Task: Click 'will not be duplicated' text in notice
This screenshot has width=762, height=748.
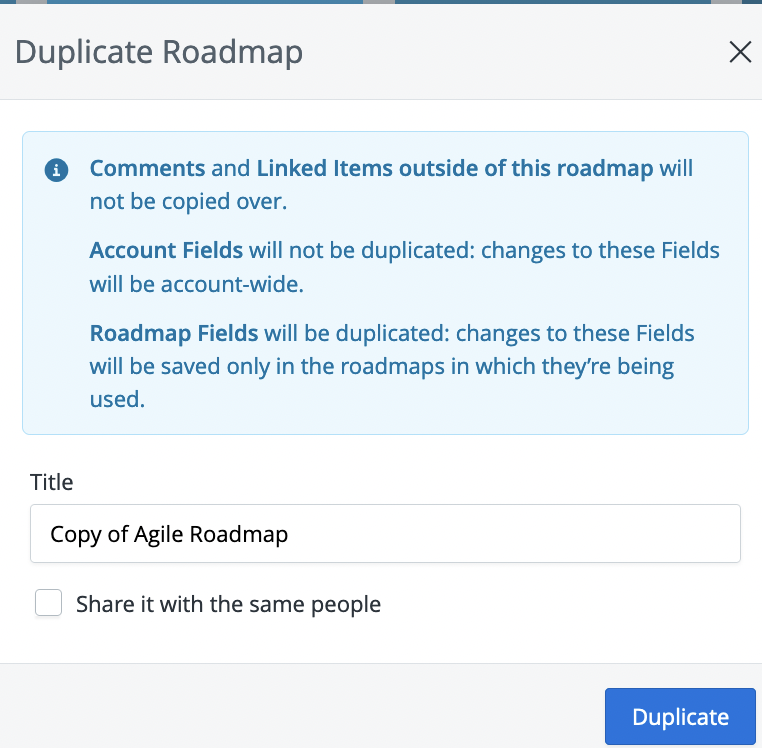Action: (x=361, y=251)
